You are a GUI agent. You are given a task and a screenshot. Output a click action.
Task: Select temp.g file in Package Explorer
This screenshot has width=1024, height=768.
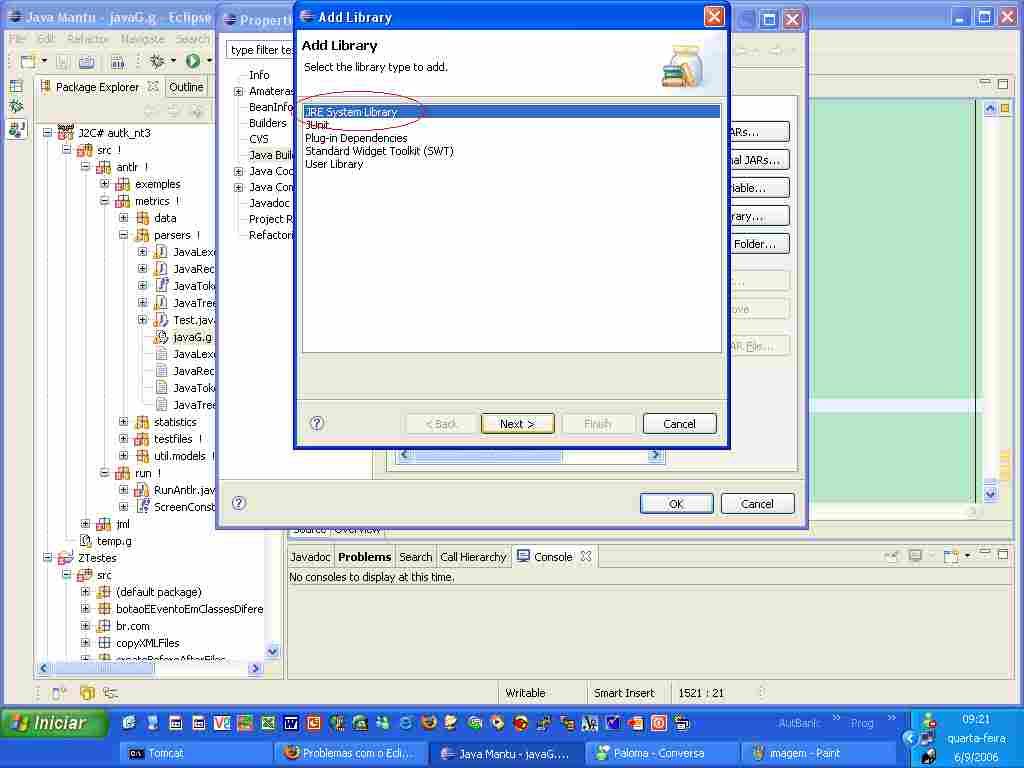tap(113, 541)
